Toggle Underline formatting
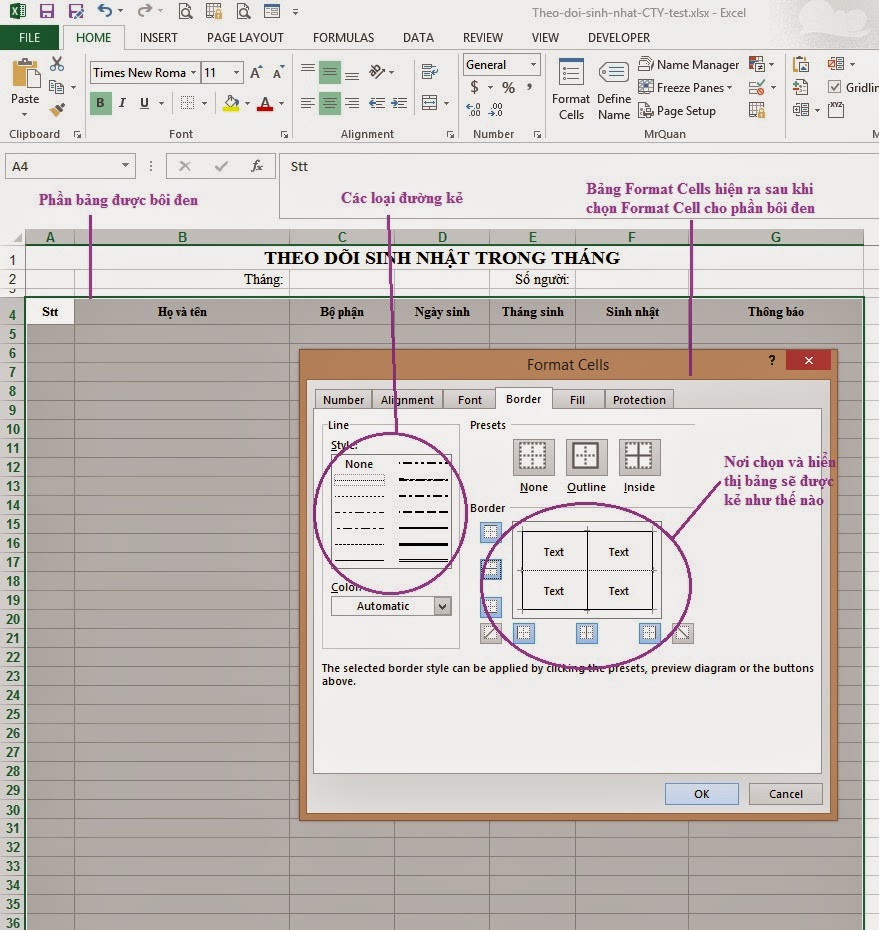This screenshot has height=930, width=879. 144,103
